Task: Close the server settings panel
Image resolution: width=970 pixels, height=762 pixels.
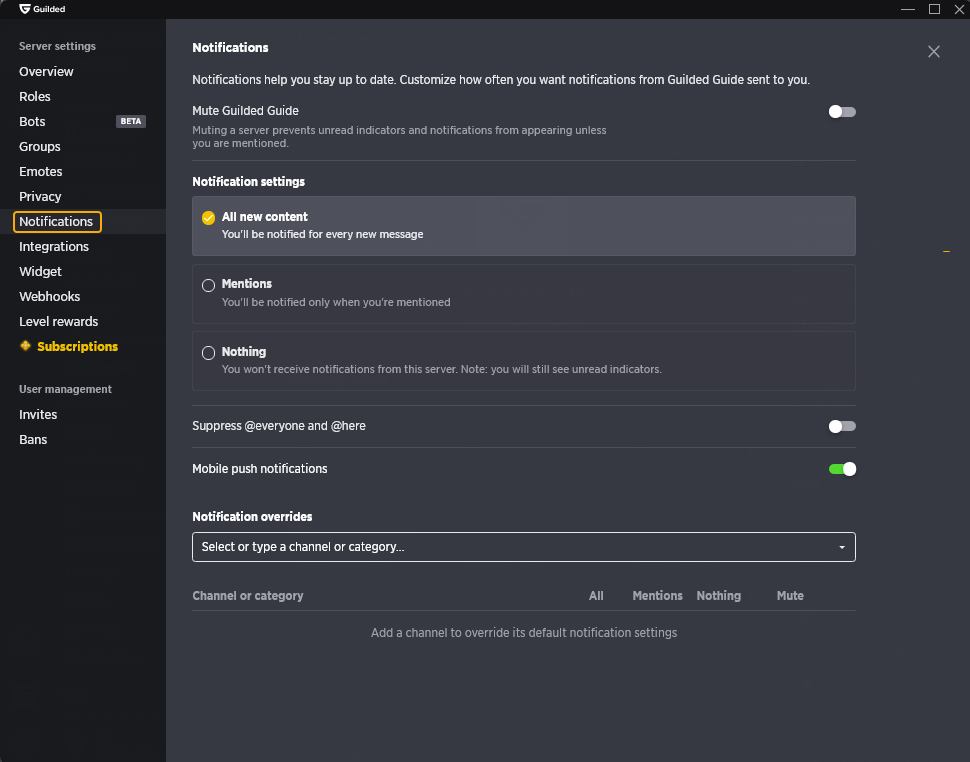Action: (x=934, y=51)
